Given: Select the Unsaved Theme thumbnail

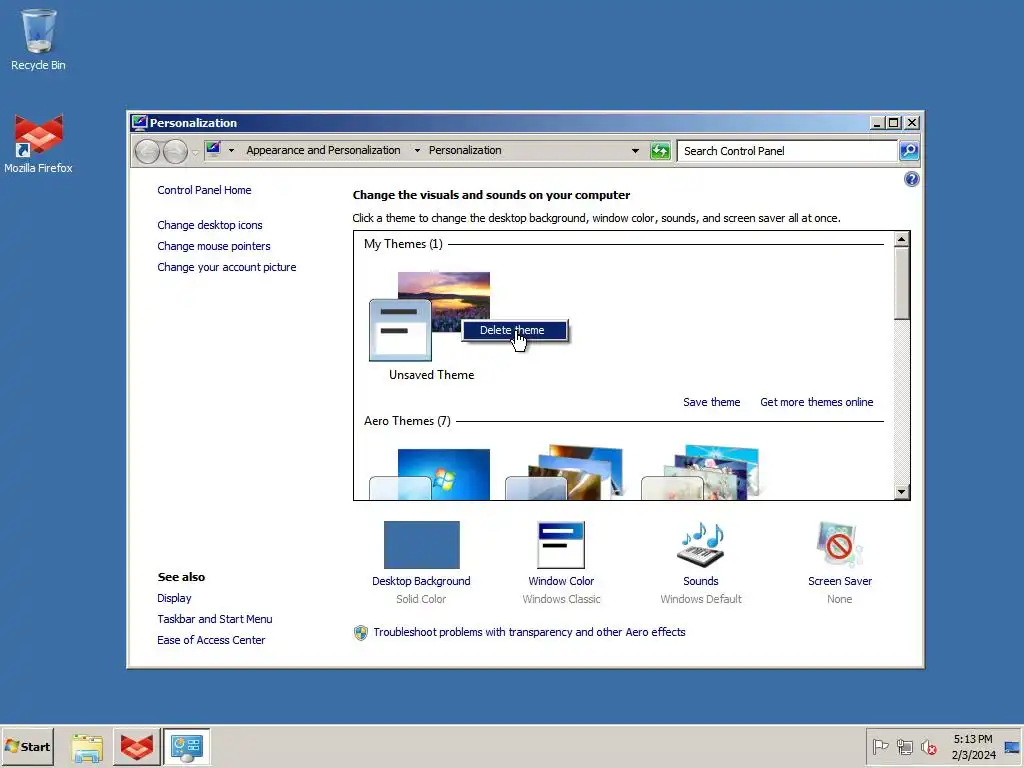Looking at the screenshot, I should click(x=430, y=316).
